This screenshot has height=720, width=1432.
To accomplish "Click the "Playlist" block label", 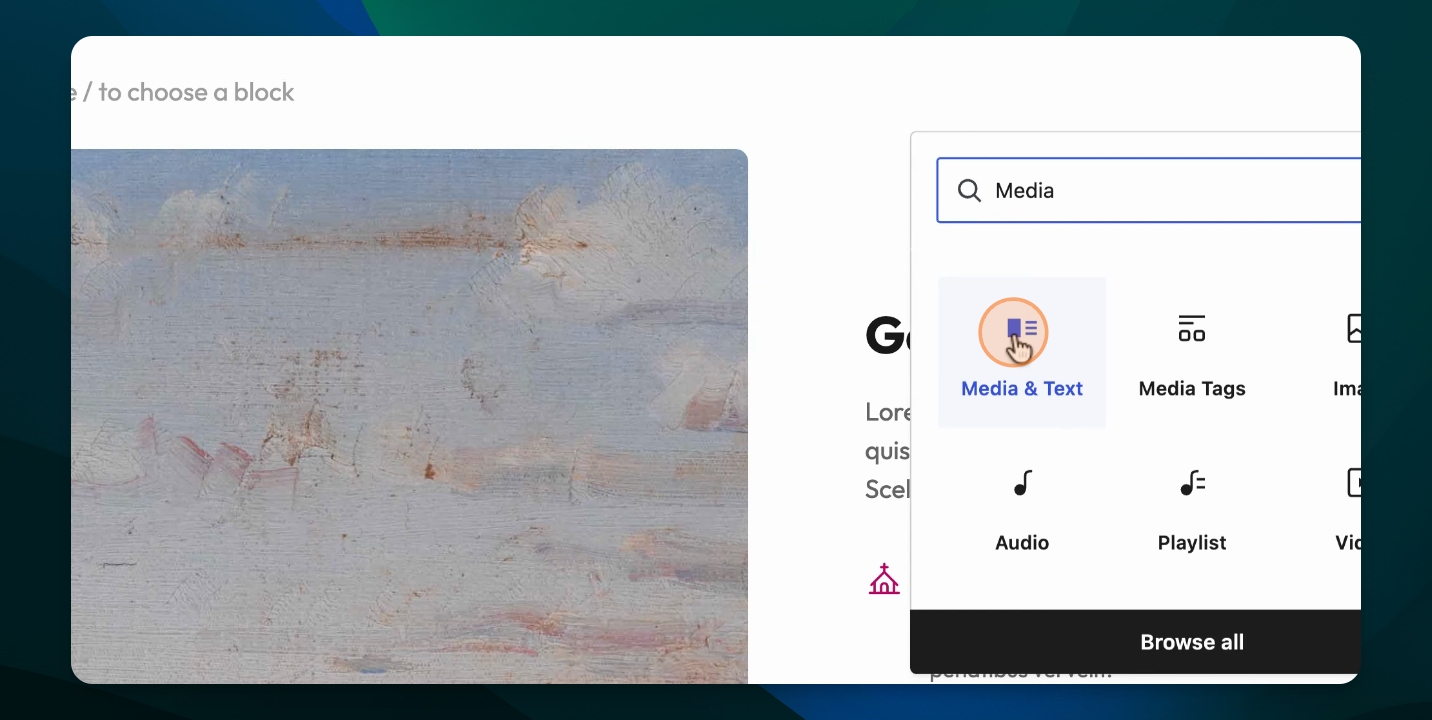I will pyautogui.click(x=1192, y=543).
